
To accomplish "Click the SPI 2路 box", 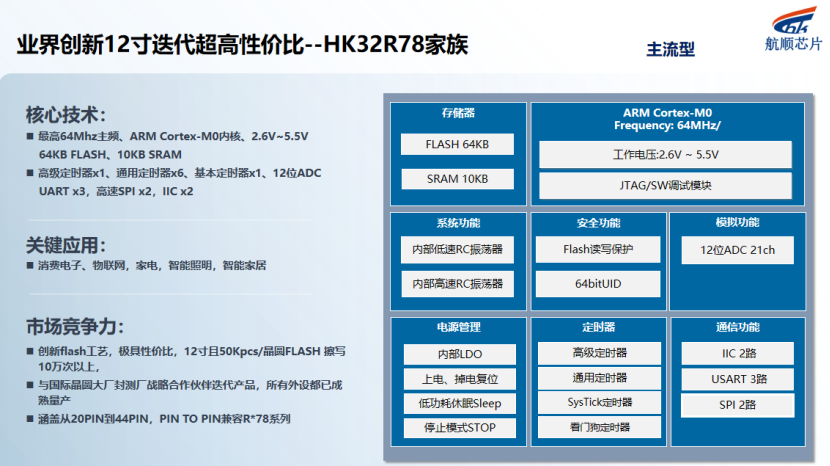I will point(738,405).
